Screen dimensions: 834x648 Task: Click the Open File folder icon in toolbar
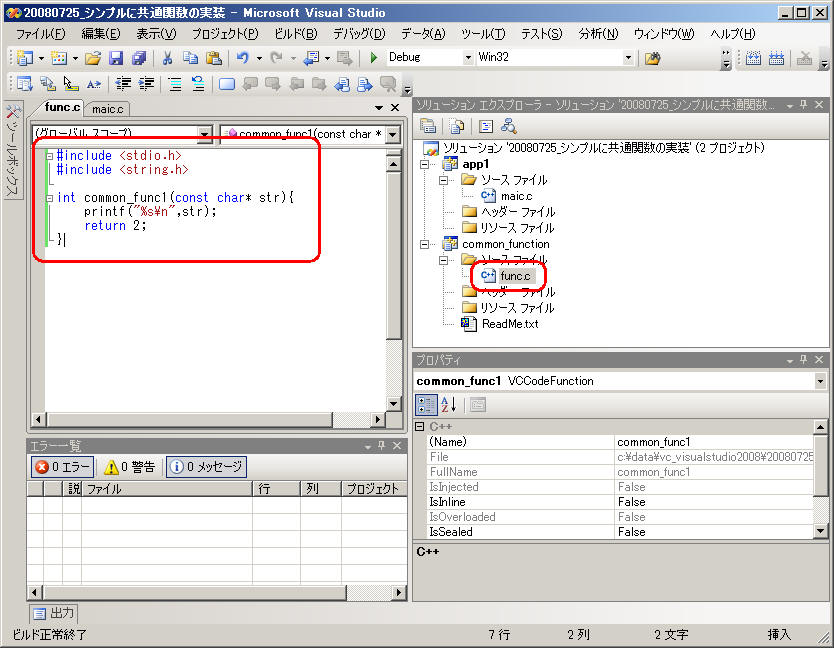[92, 58]
